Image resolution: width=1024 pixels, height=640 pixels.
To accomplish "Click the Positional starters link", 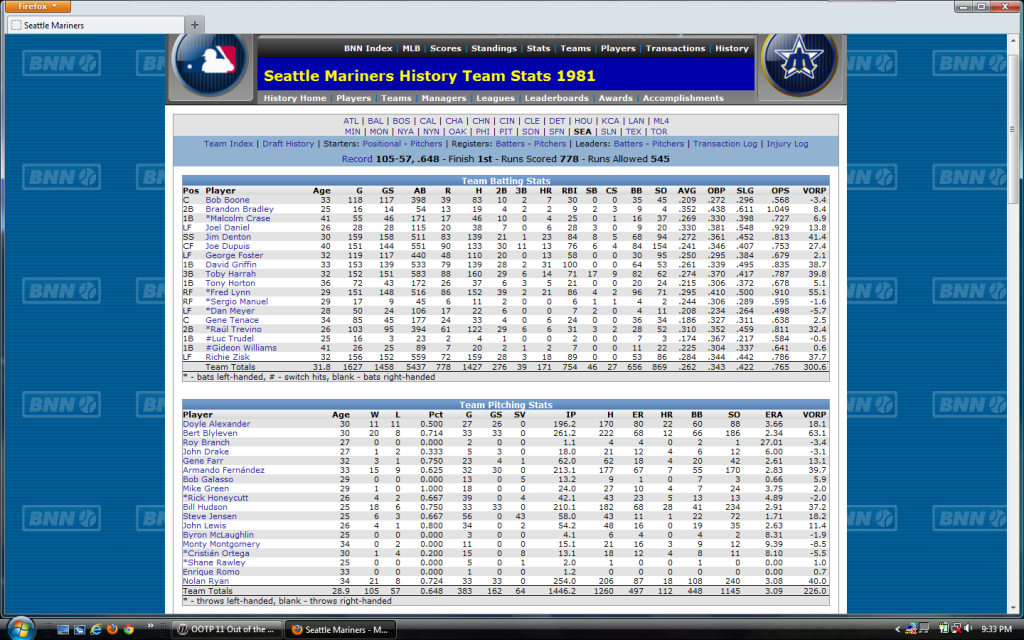I will [381, 144].
